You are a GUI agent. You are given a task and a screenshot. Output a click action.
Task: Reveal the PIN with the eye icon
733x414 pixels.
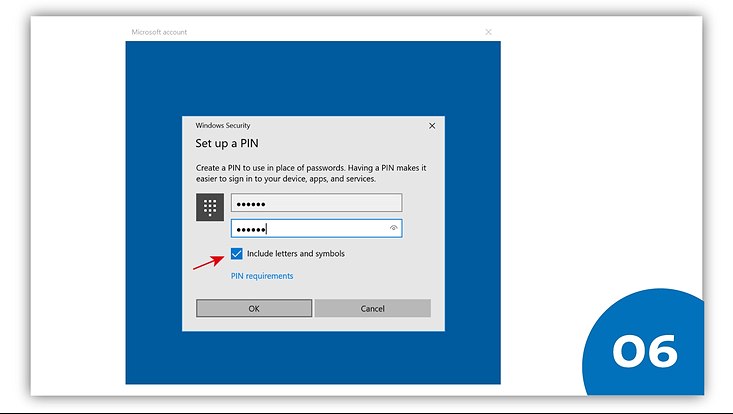point(394,228)
